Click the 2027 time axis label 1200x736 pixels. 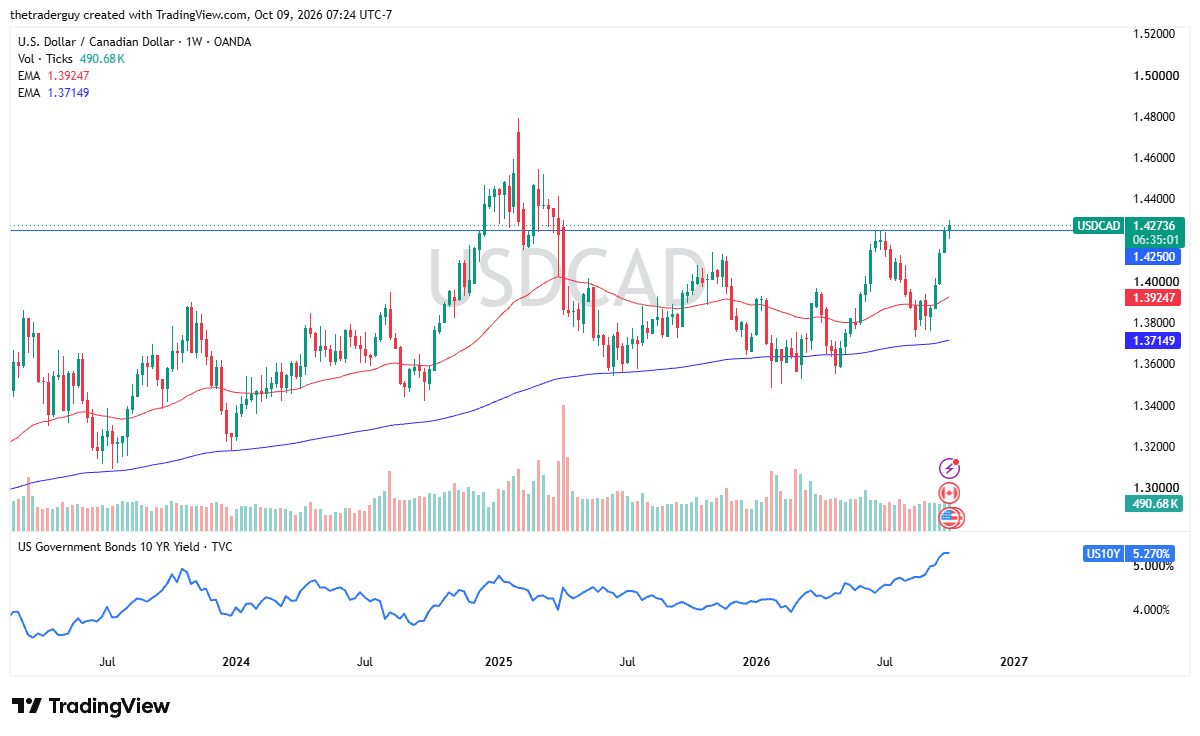tap(1014, 662)
